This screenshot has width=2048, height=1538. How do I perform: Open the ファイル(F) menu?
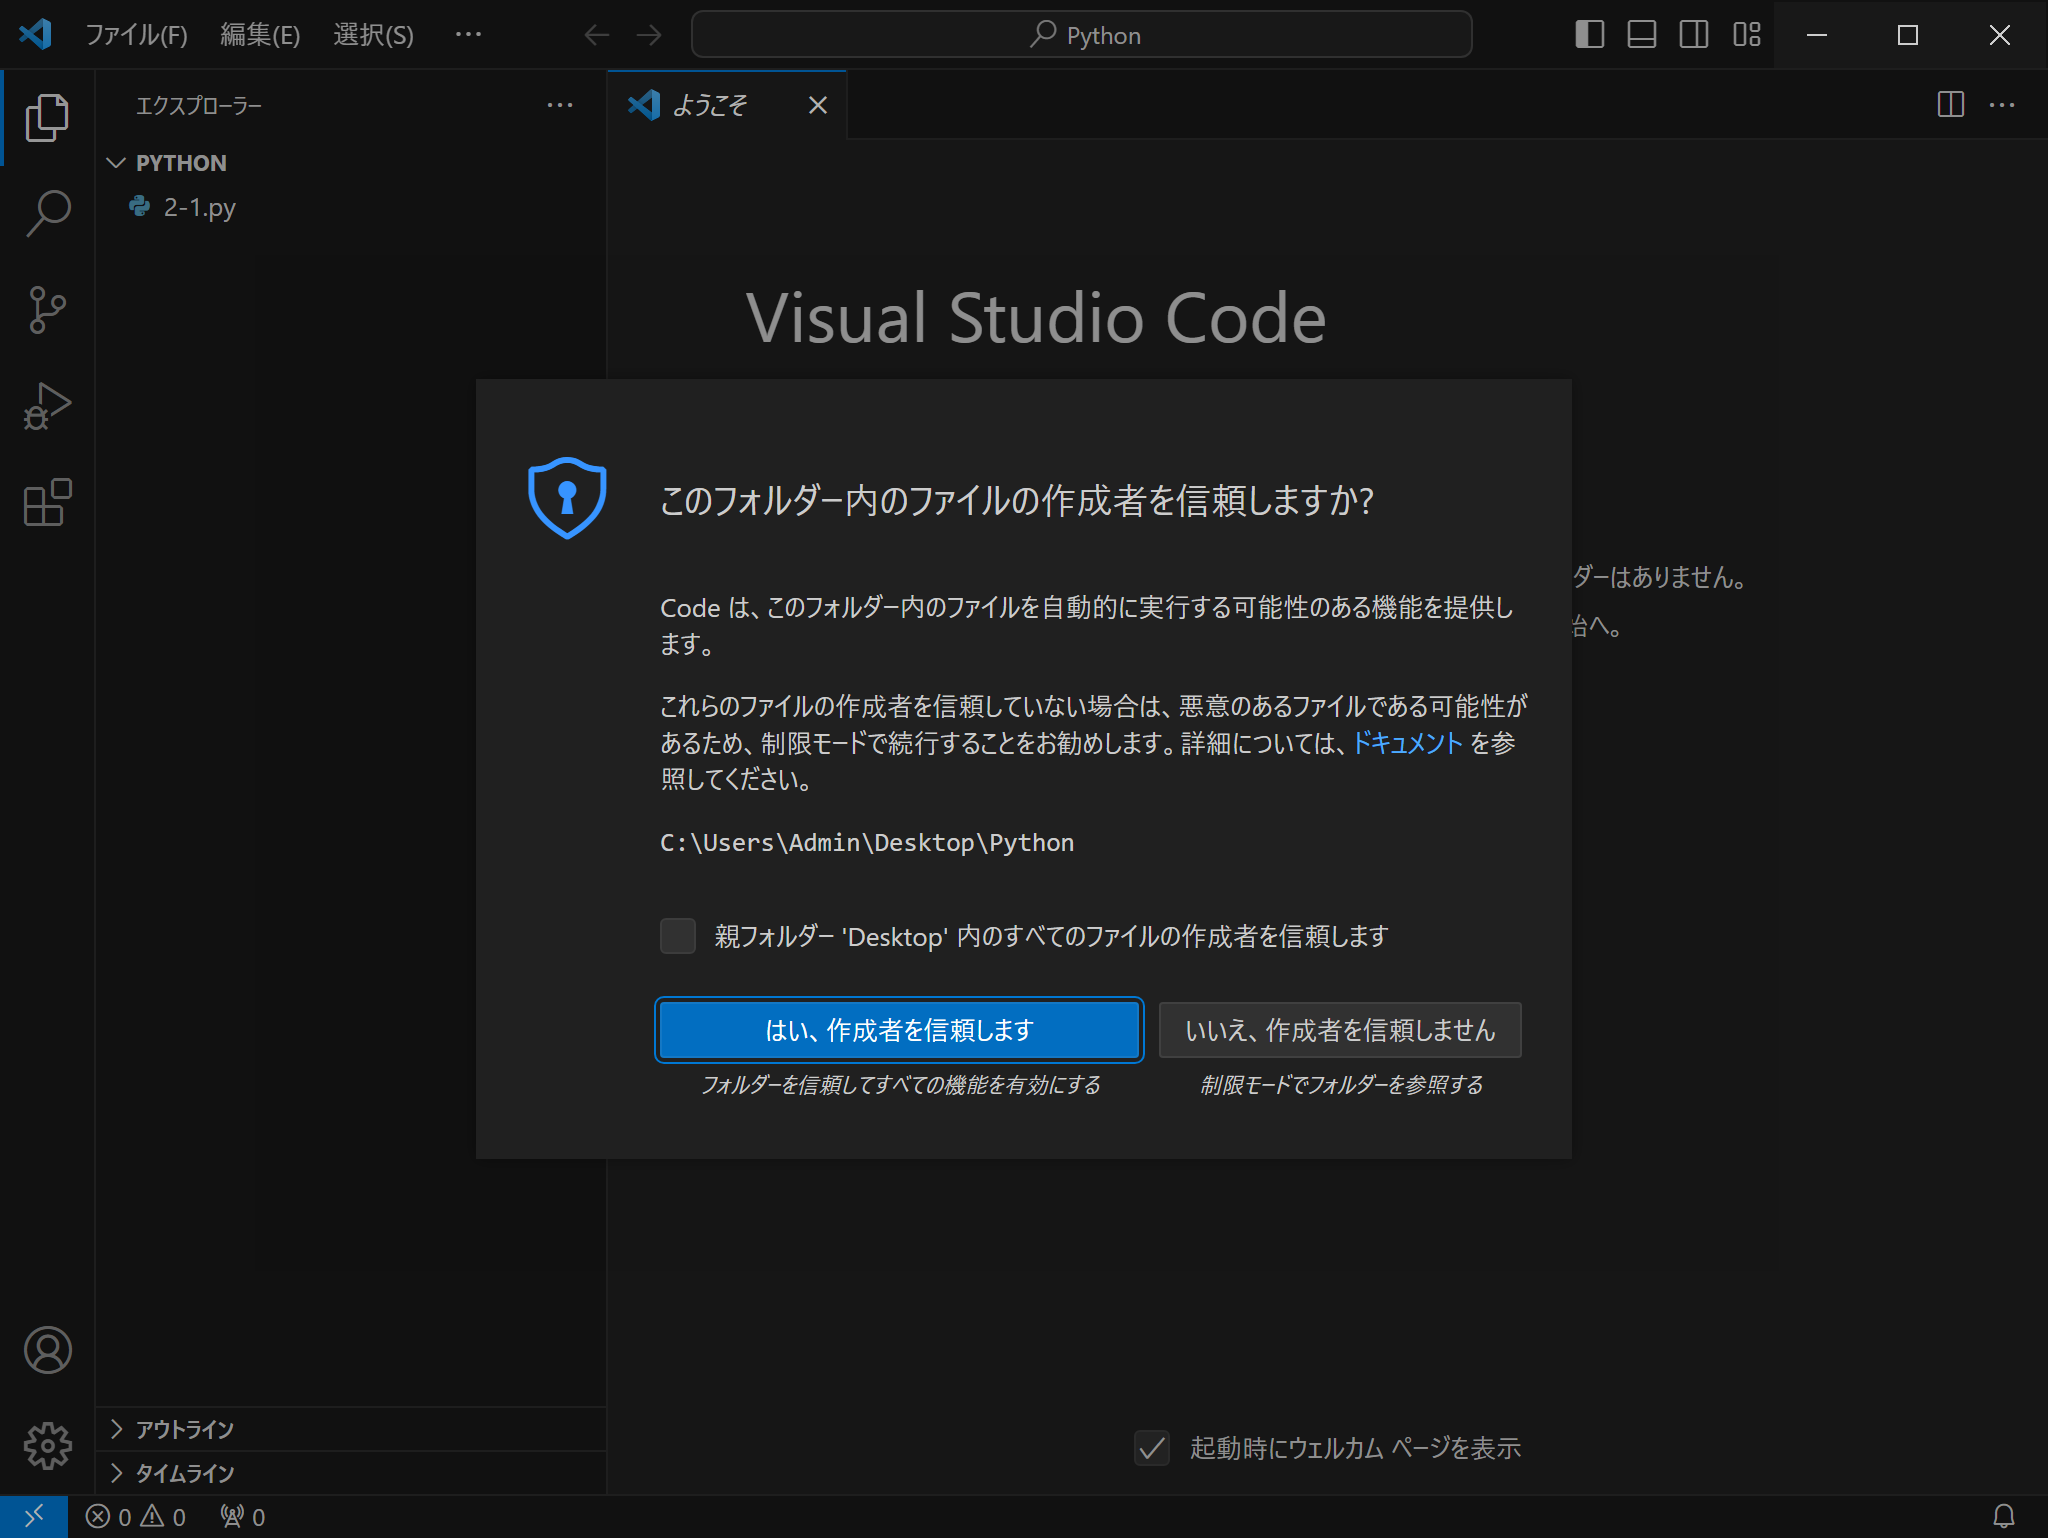(x=136, y=35)
